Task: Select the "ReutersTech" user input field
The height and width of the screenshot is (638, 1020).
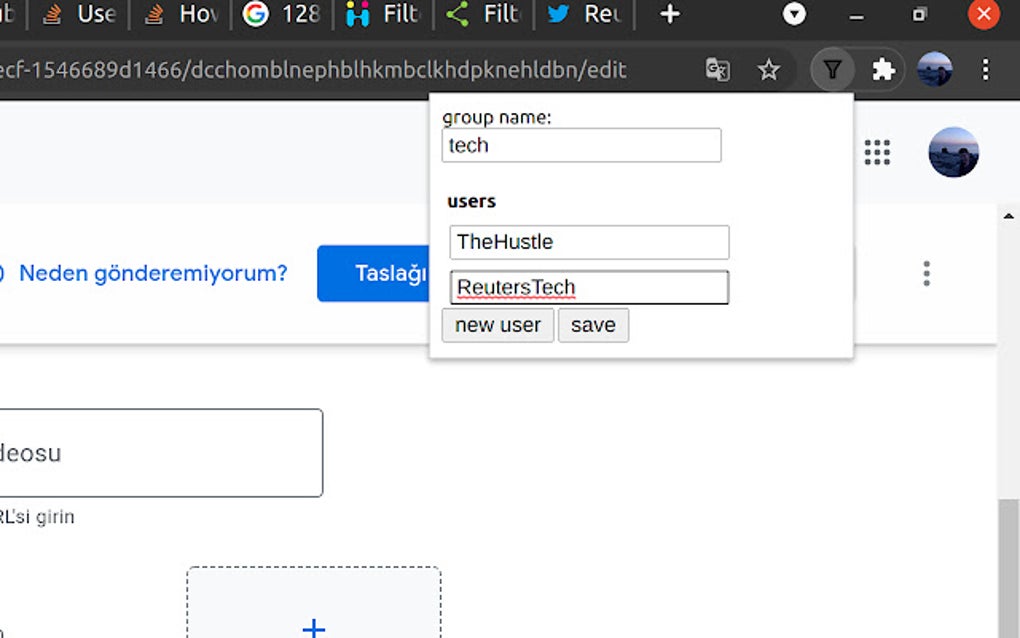Action: (x=588, y=287)
